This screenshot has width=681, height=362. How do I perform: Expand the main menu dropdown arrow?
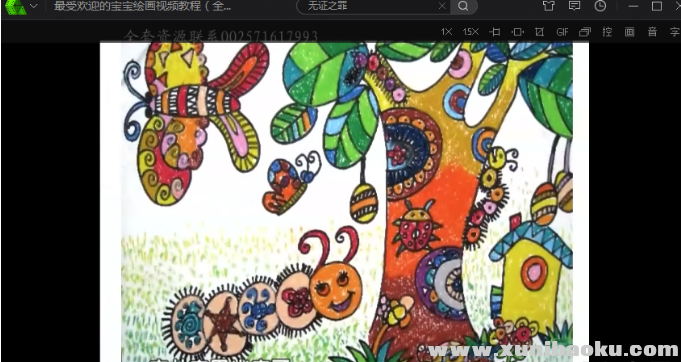tap(33, 7)
